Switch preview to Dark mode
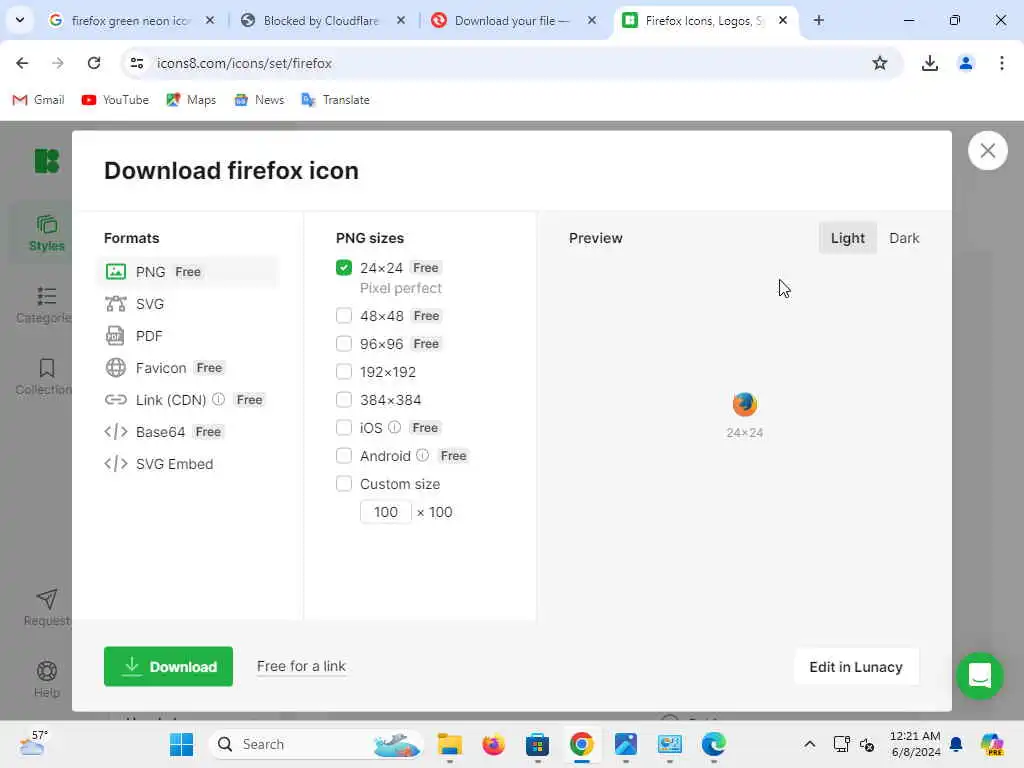The image size is (1024, 768). pos(904,238)
